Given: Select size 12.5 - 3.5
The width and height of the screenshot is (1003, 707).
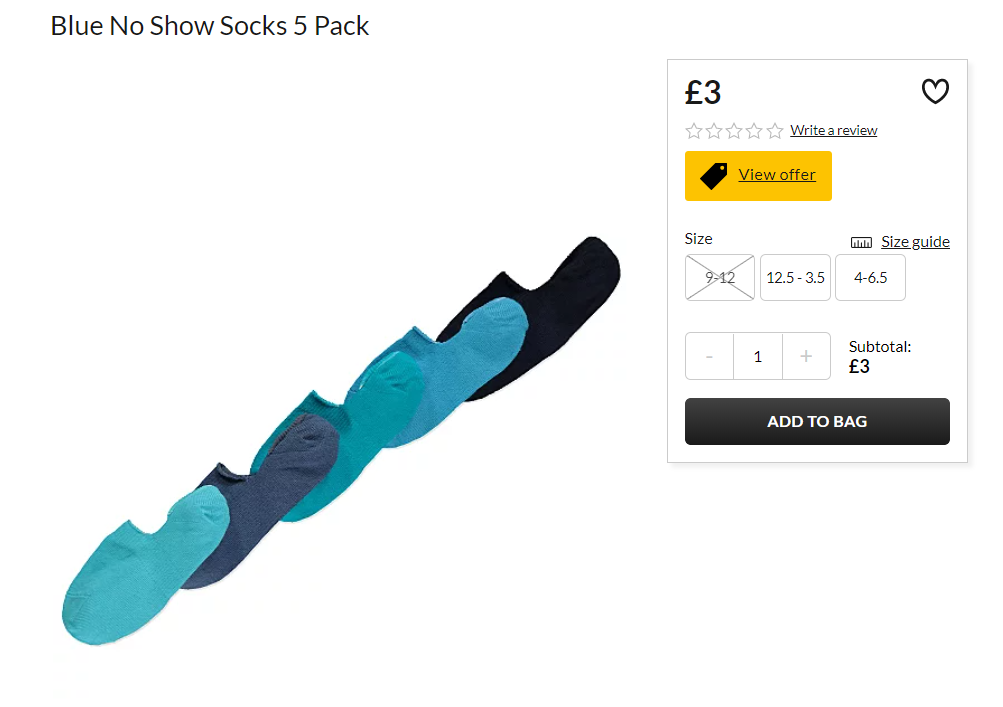Looking at the screenshot, I should [795, 278].
